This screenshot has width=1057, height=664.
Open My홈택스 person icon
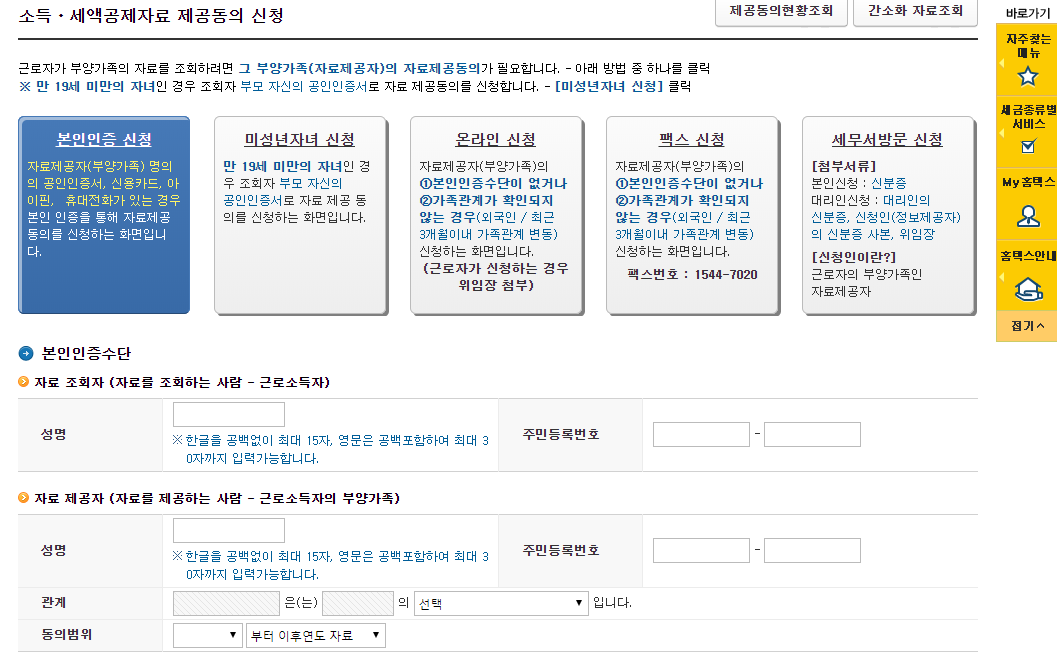1028,216
